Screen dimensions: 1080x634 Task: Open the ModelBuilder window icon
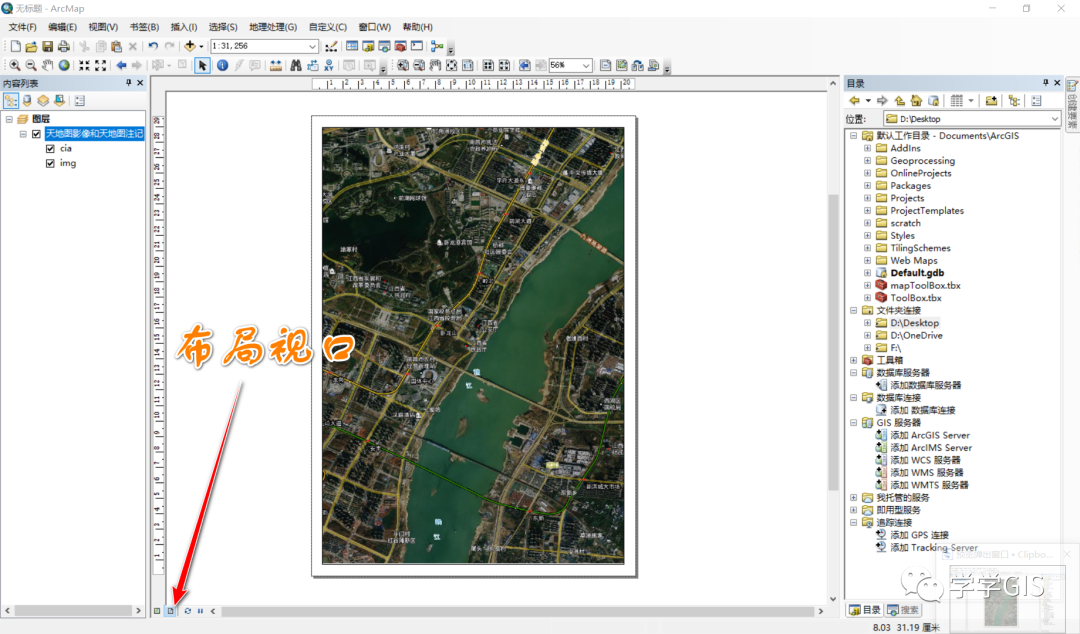pos(437,46)
